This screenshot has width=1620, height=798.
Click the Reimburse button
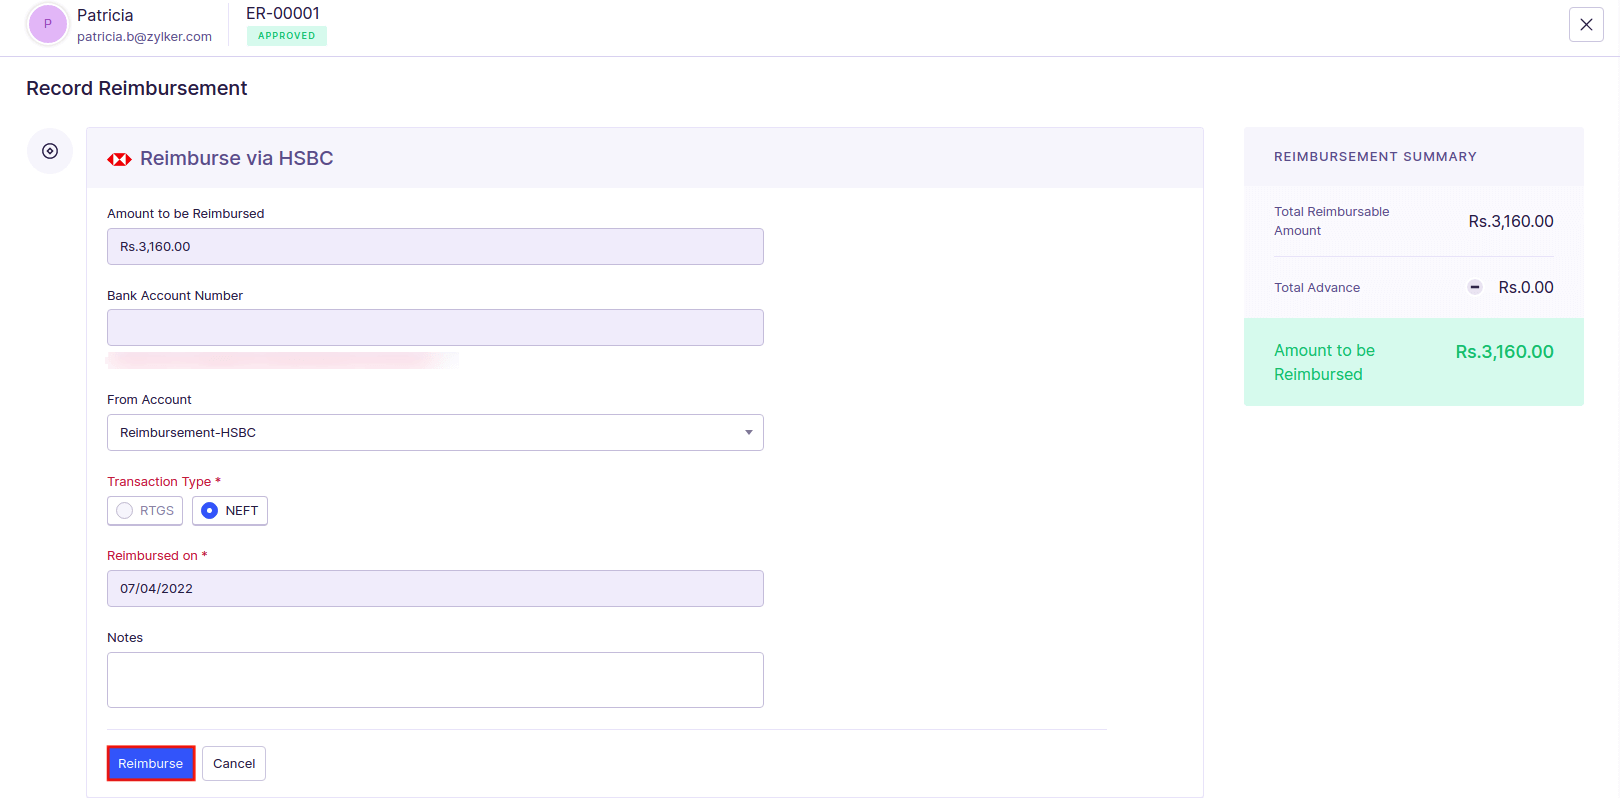151,763
